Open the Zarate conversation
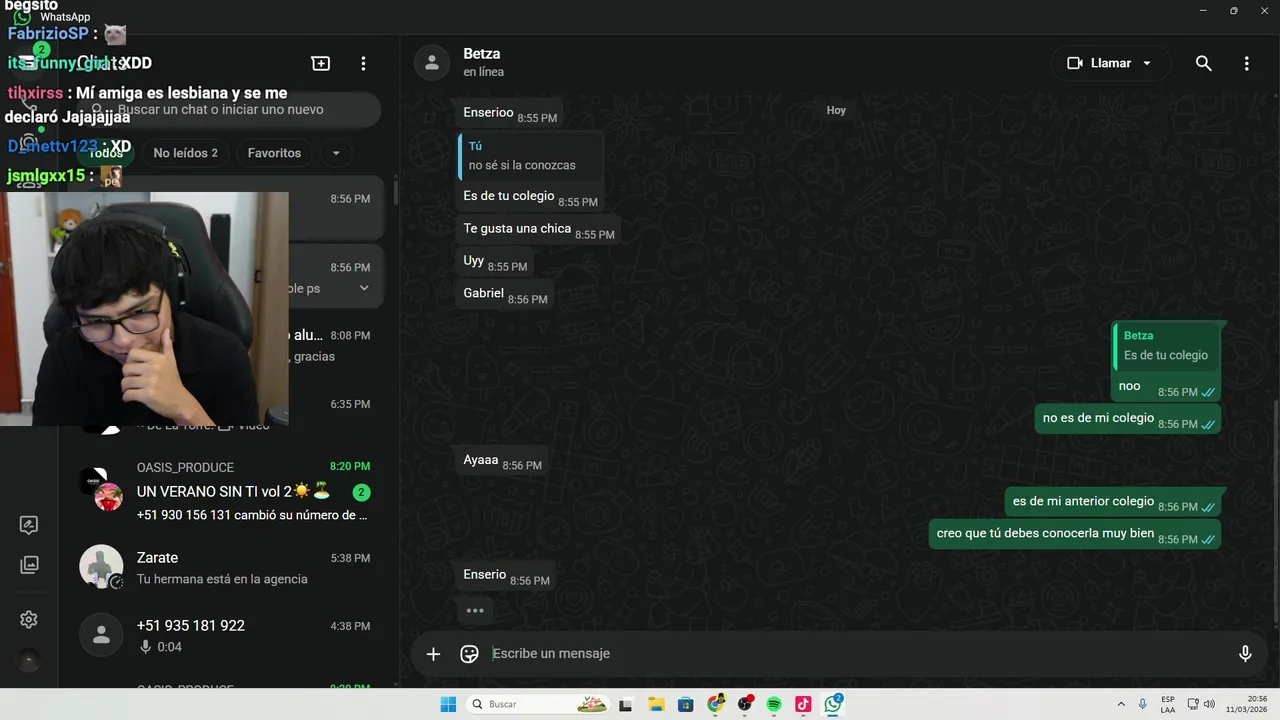Viewport: 1280px width, 720px height. [x=227, y=568]
